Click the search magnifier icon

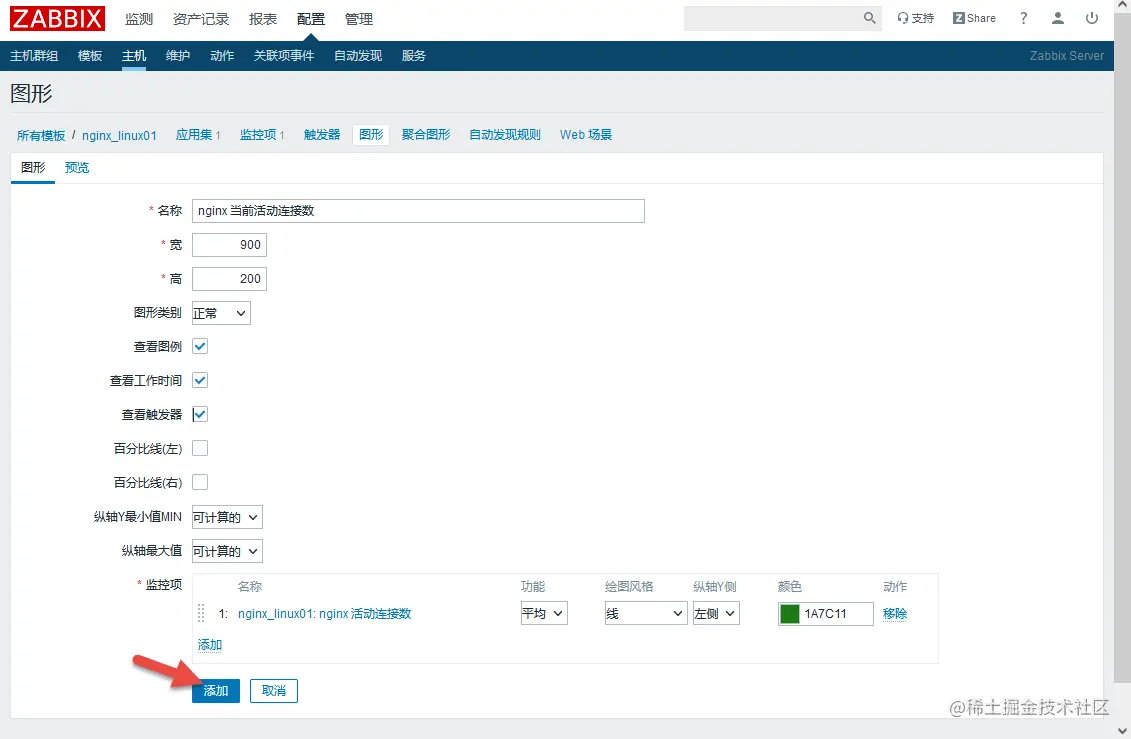tap(869, 18)
